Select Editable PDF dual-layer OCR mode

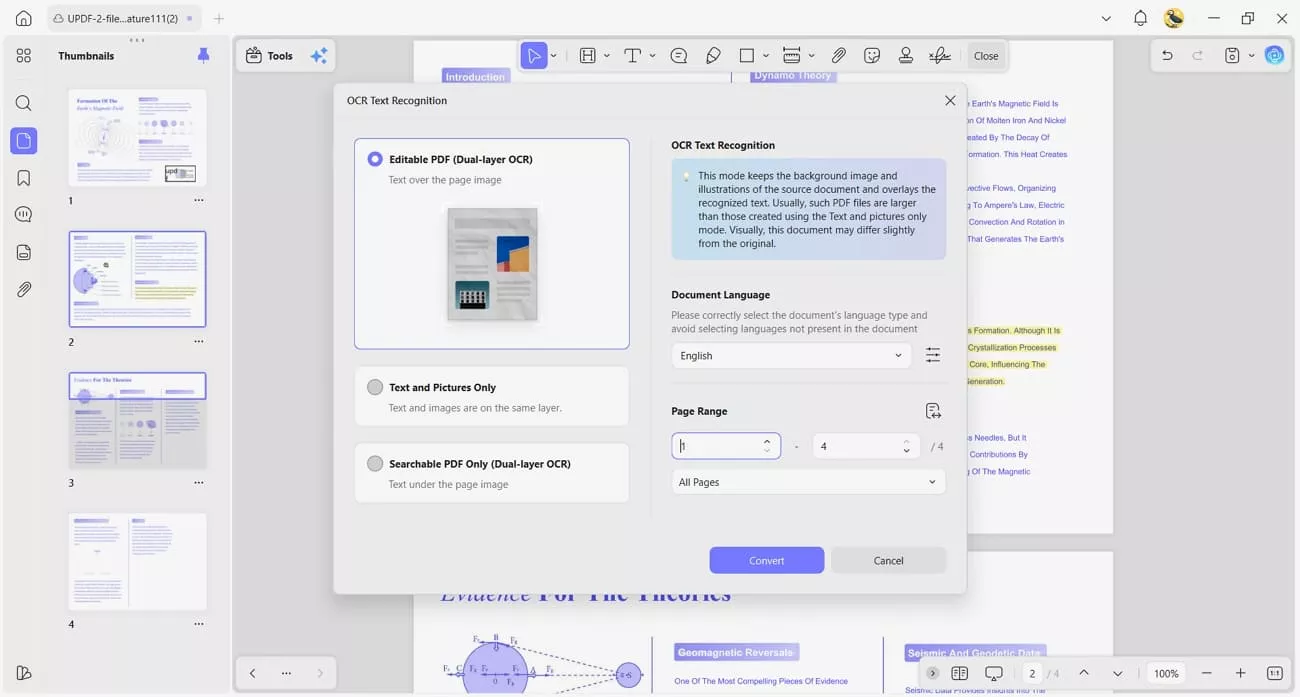tap(375, 158)
